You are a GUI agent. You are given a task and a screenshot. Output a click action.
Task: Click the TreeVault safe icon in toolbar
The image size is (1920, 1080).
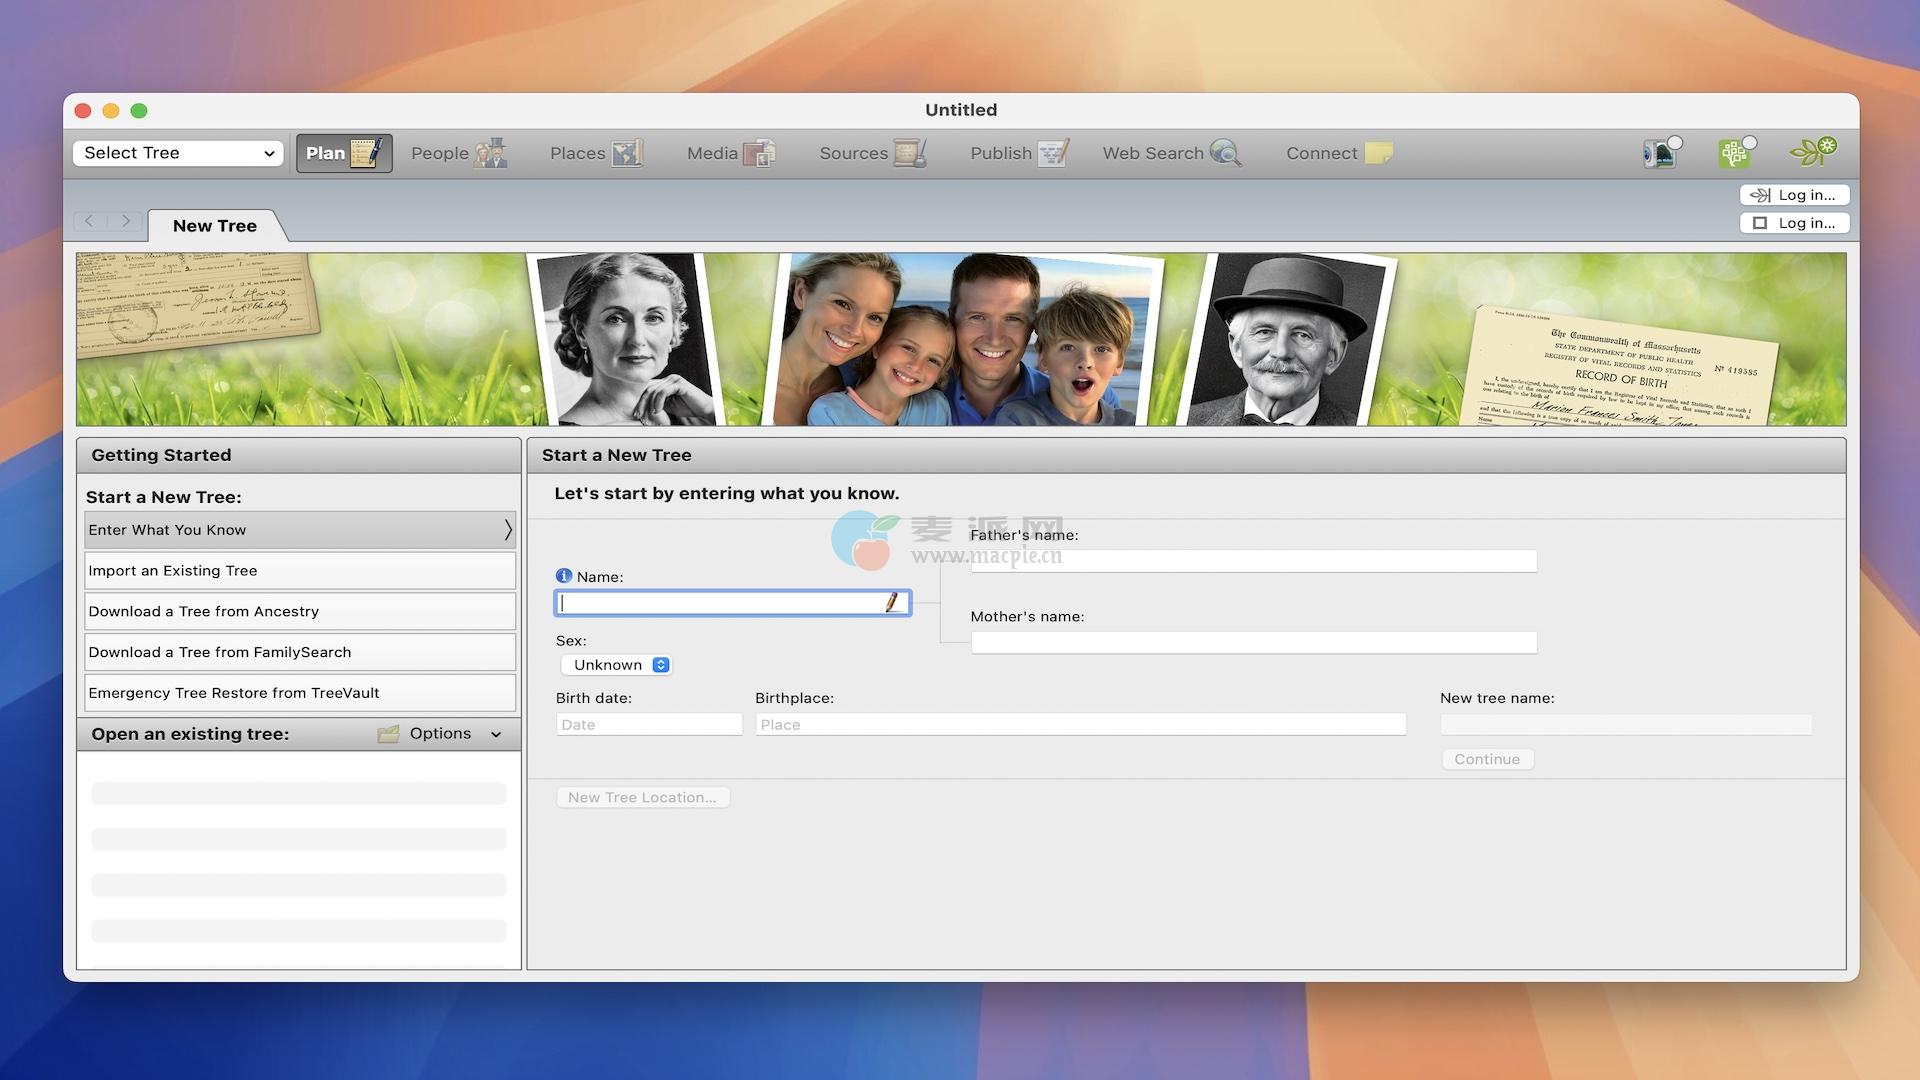click(1661, 153)
